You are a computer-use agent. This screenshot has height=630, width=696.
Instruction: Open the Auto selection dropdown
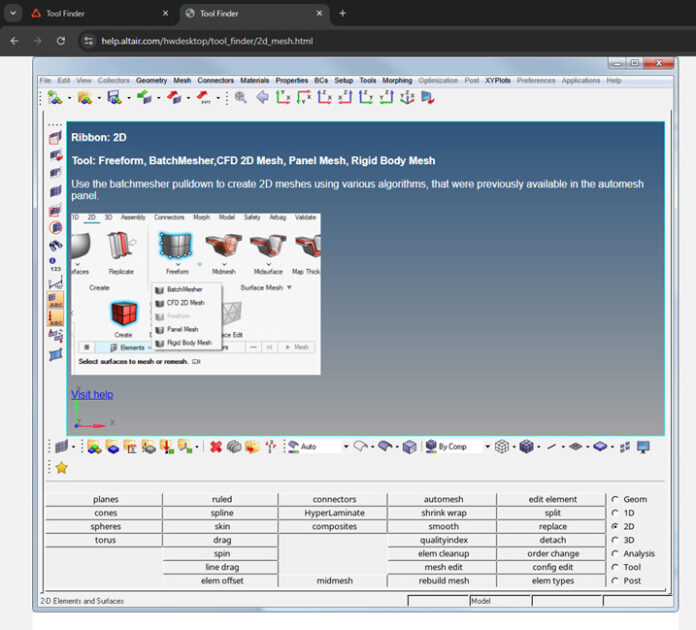coord(346,447)
